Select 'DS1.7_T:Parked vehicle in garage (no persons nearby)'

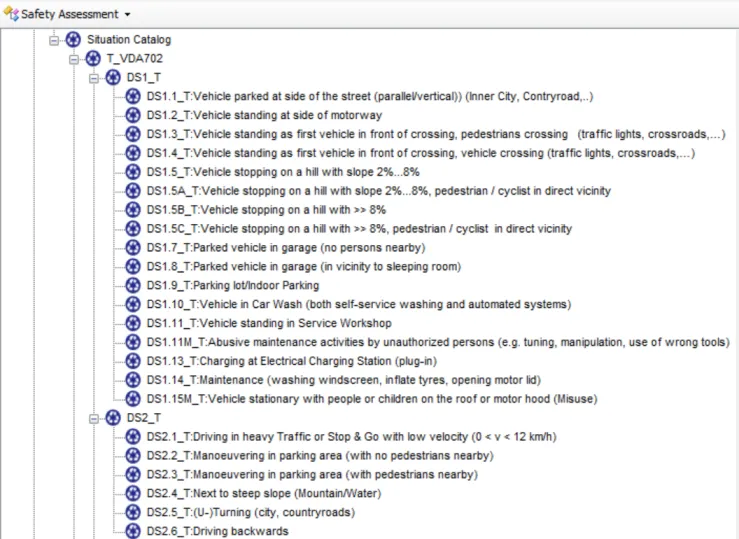pos(286,247)
